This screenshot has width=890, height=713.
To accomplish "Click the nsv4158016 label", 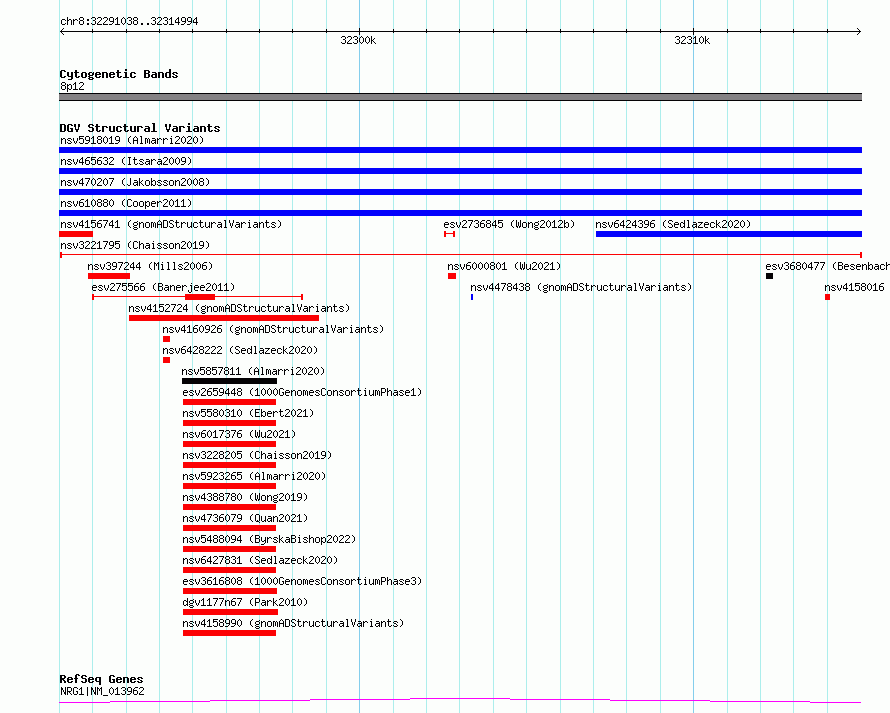I will (x=854, y=287).
